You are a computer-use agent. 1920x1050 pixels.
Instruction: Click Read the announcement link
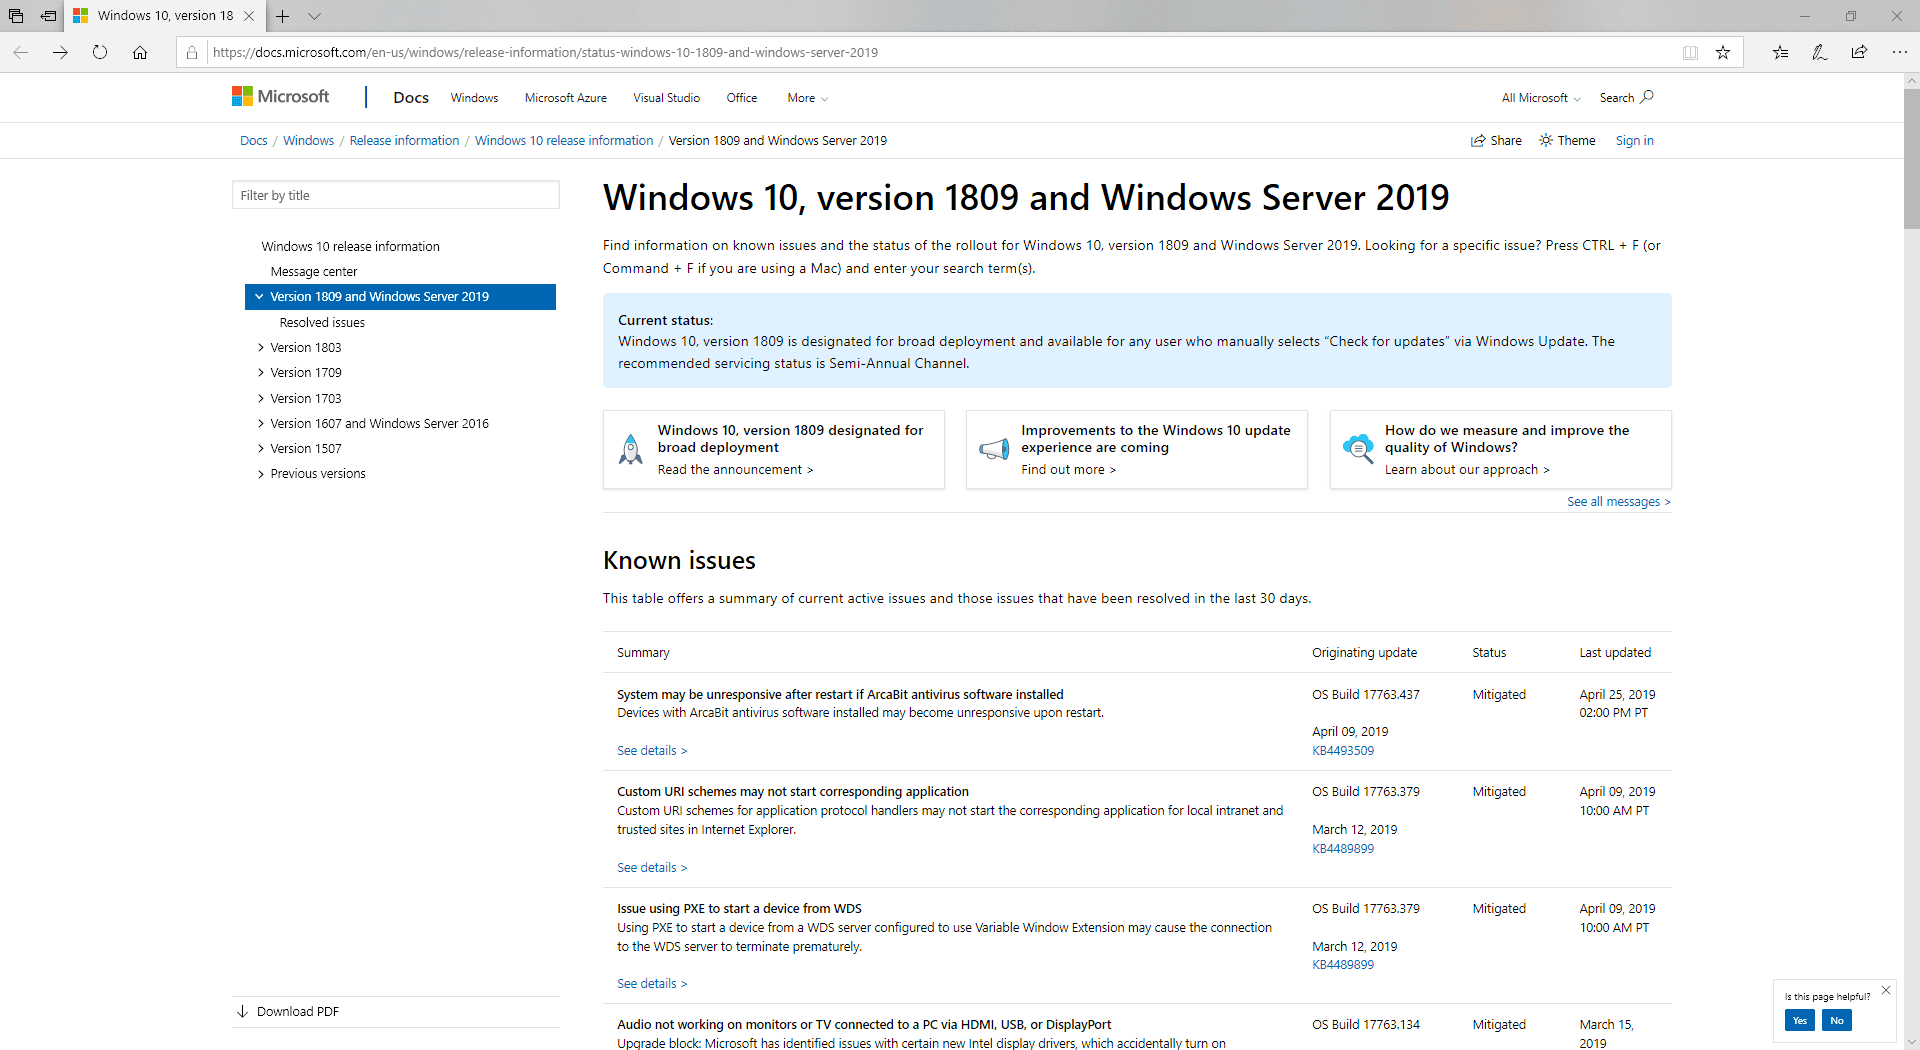[735, 470]
